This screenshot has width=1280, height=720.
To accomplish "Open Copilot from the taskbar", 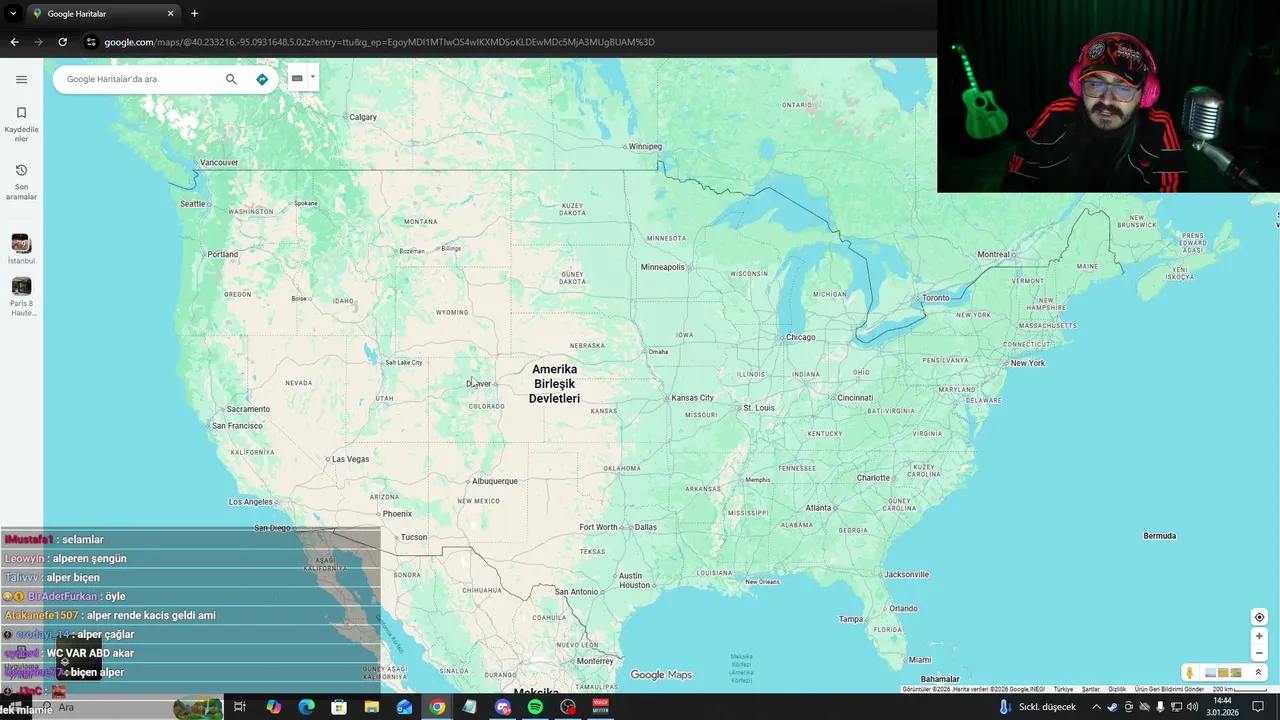I will (273, 707).
